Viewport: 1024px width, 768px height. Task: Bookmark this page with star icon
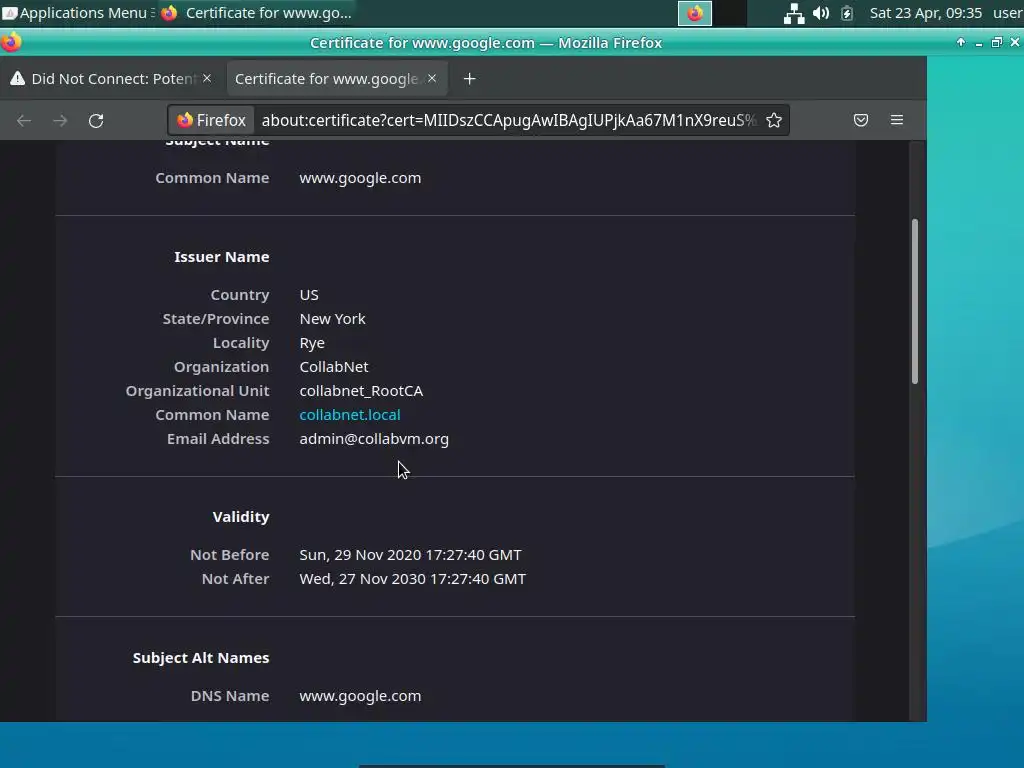click(774, 120)
